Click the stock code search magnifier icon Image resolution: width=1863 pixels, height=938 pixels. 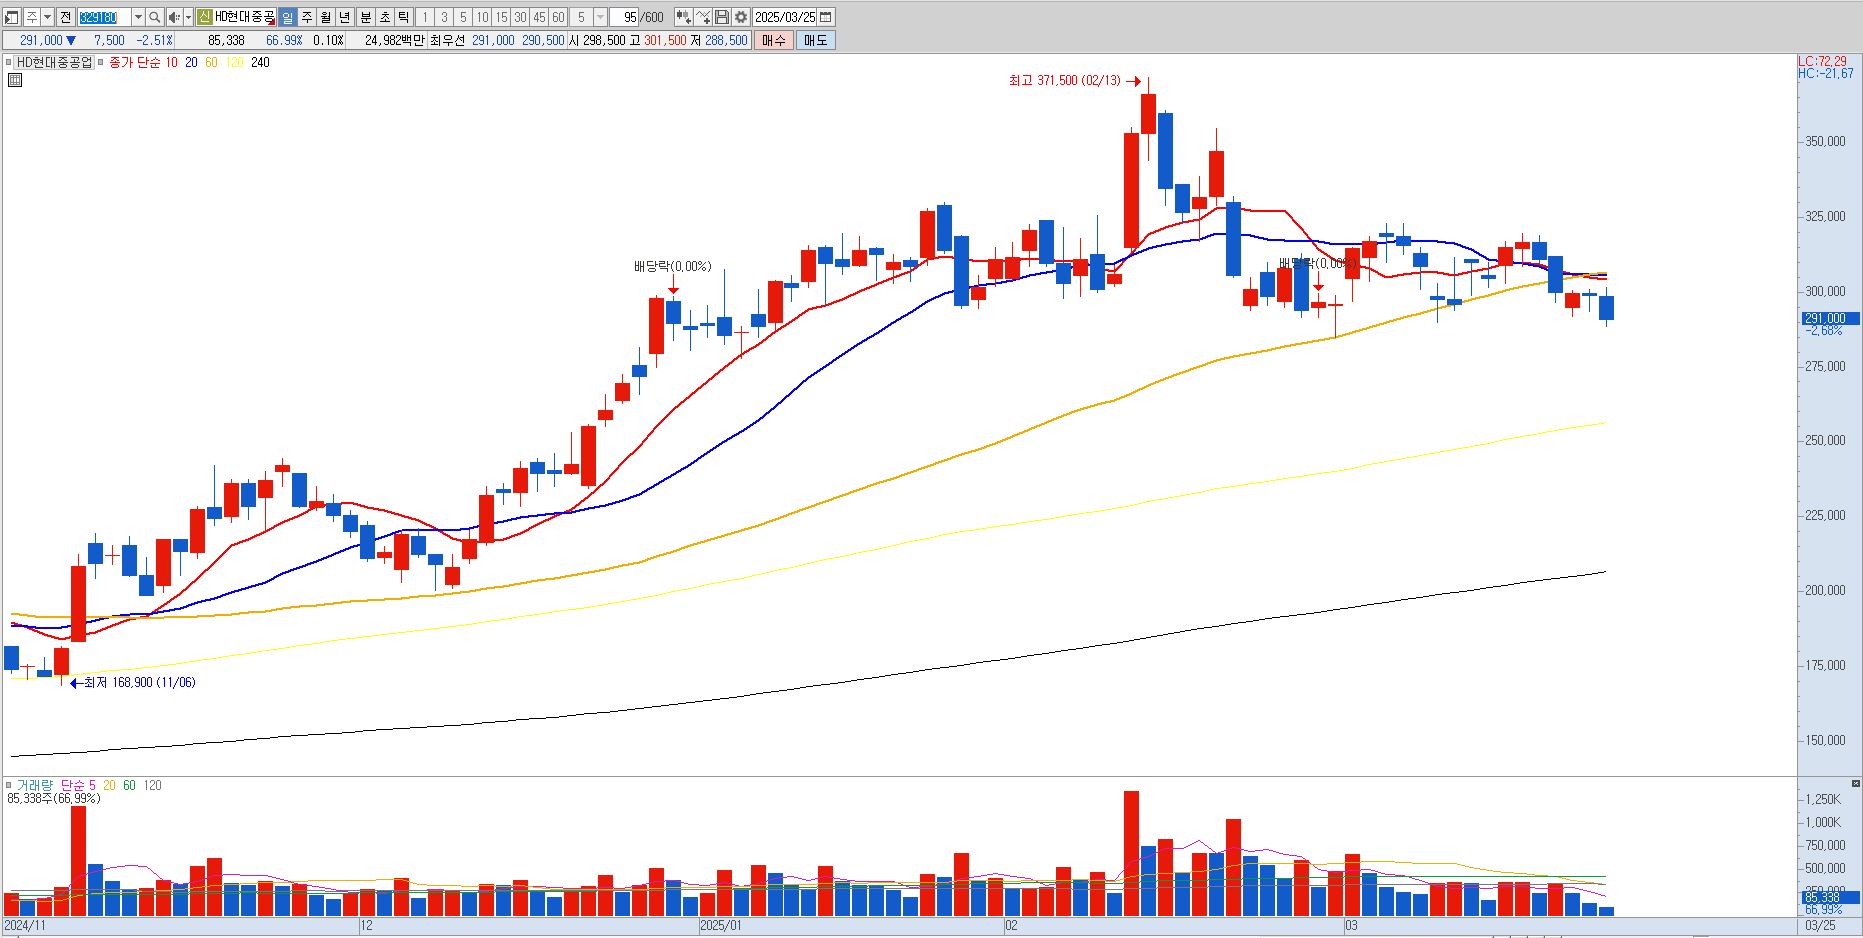pos(154,17)
